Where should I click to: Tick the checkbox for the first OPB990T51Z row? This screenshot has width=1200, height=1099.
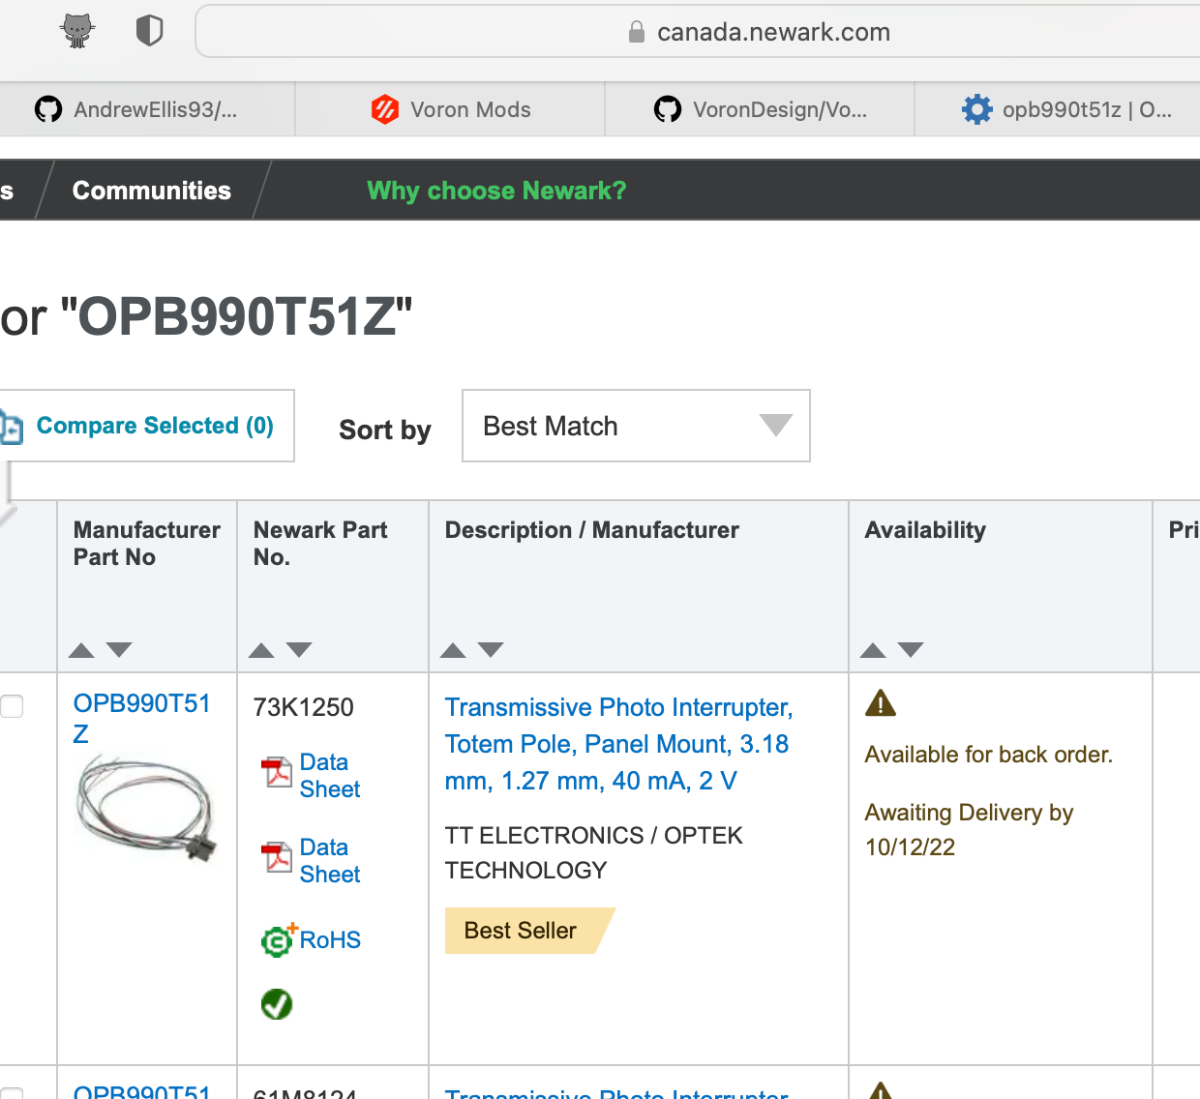(x=11, y=706)
